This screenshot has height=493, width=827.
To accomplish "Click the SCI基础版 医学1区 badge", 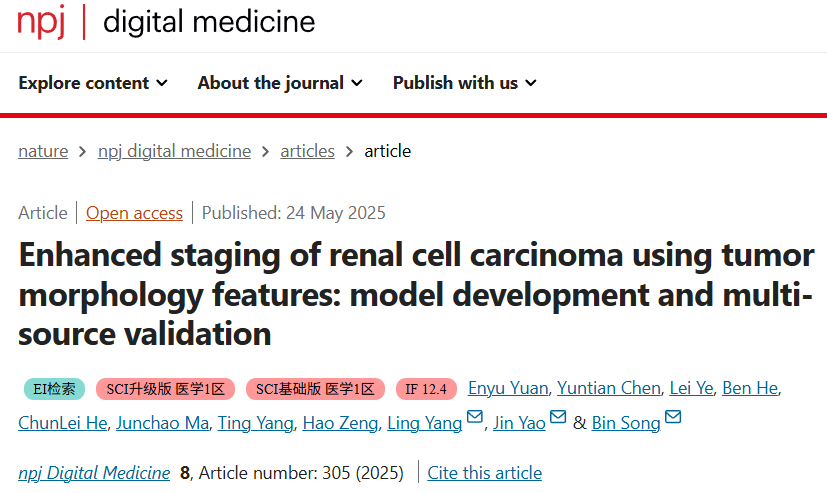I will click(x=315, y=389).
